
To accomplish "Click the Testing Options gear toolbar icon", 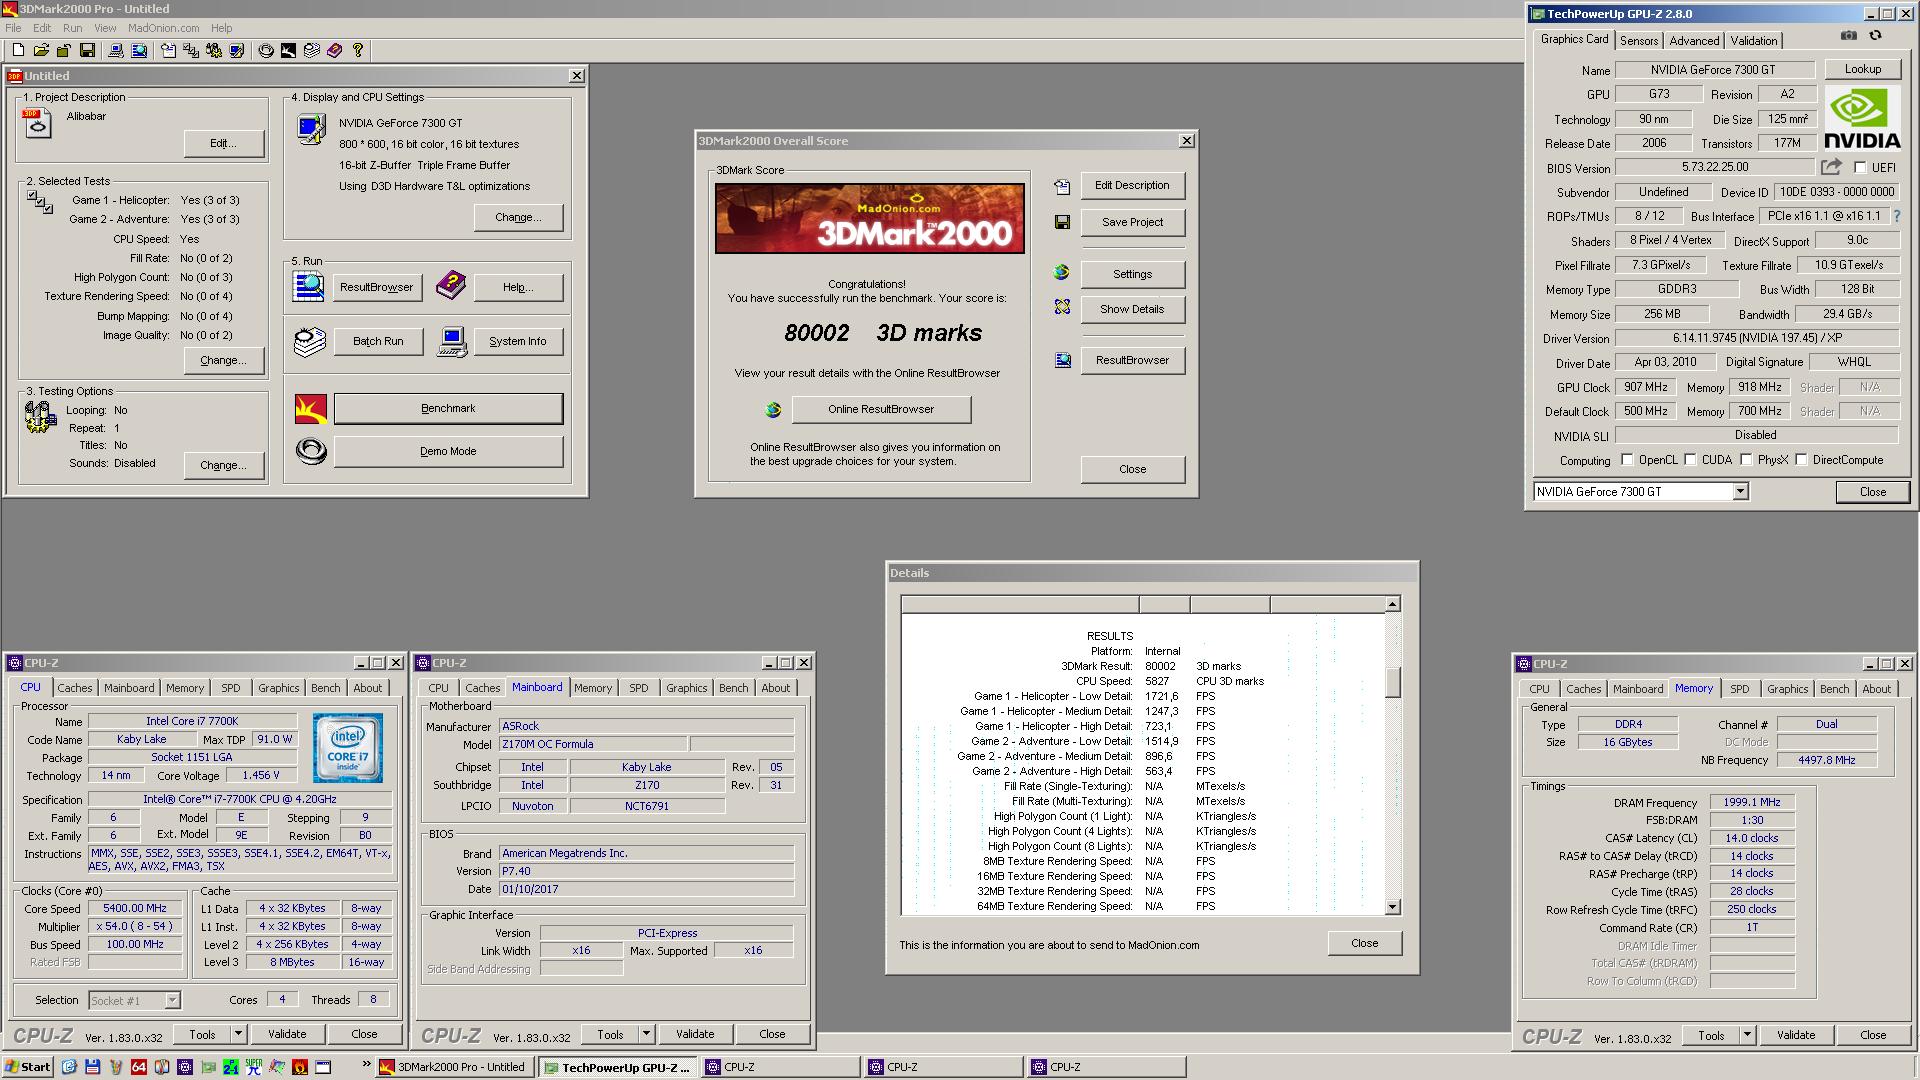I will [214, 50].
